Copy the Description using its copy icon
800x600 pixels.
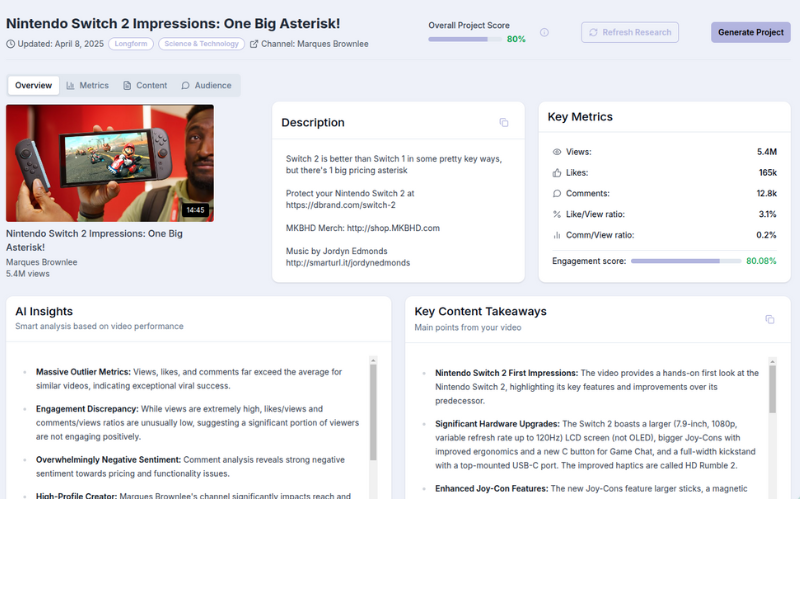[x=504, y=122]
